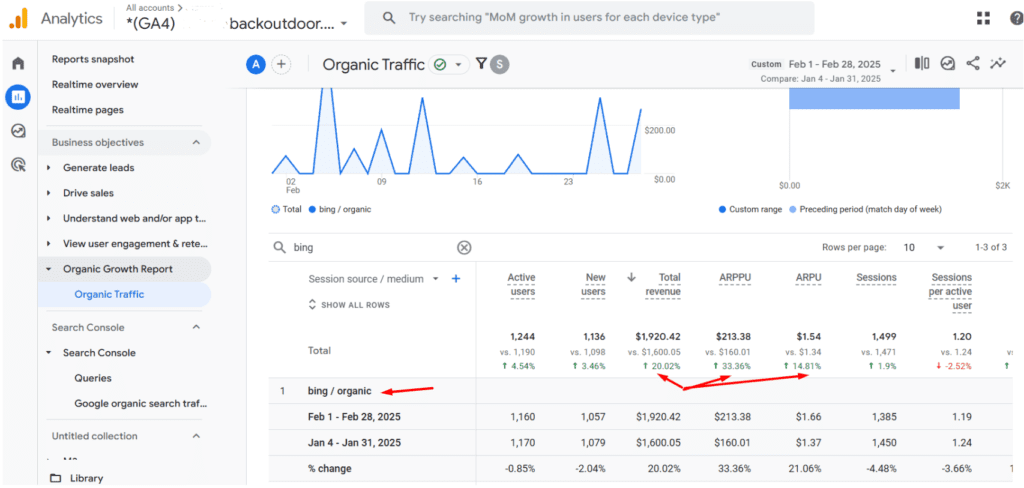Toggle the Preceding period legend item
The width and height of the screenshot is (1024, 488).
click(864, 210)
